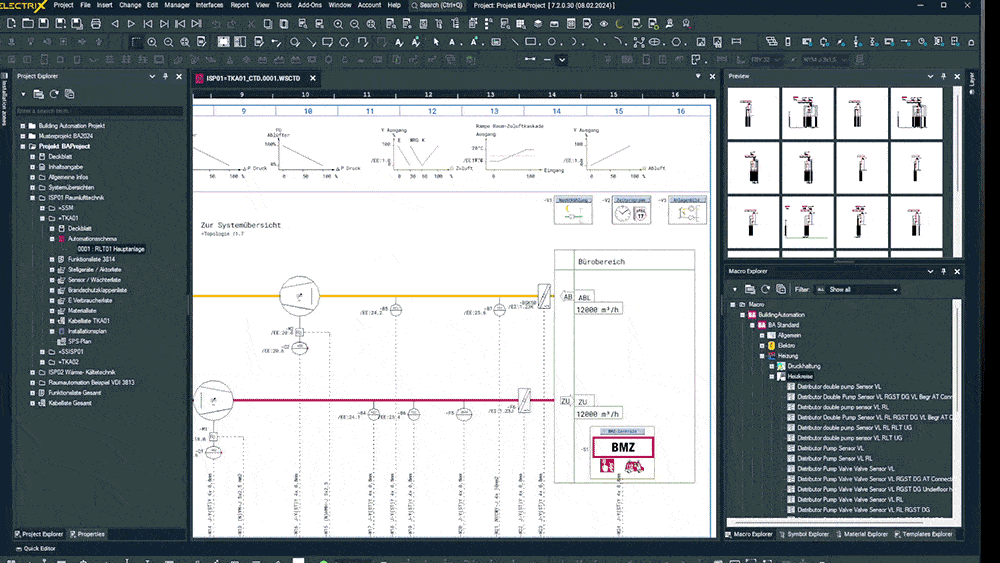Click the first thumbnail in the Preview panel

point(752,112)
